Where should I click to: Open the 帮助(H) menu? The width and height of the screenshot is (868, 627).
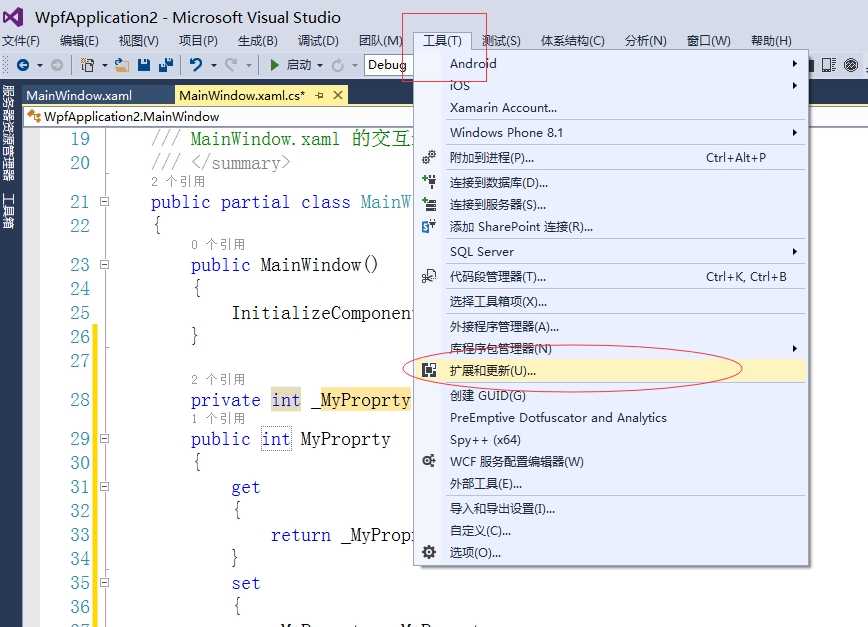pos(771,41)
